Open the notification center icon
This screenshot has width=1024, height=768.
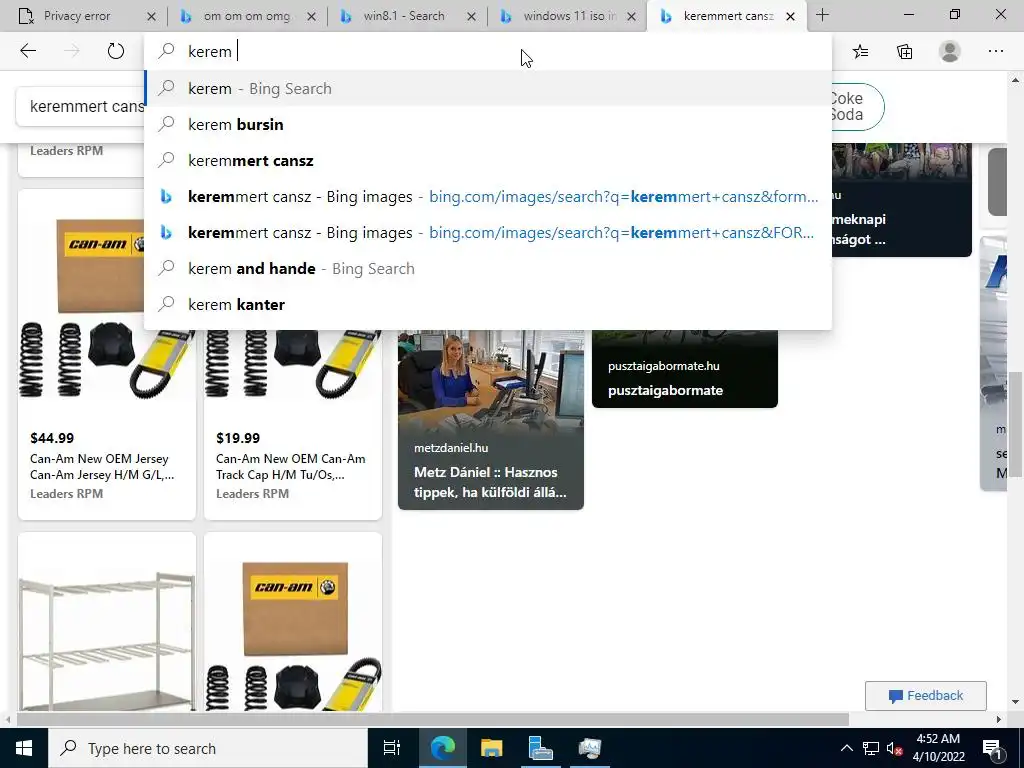pyautogui.click(x=991, y=748)
